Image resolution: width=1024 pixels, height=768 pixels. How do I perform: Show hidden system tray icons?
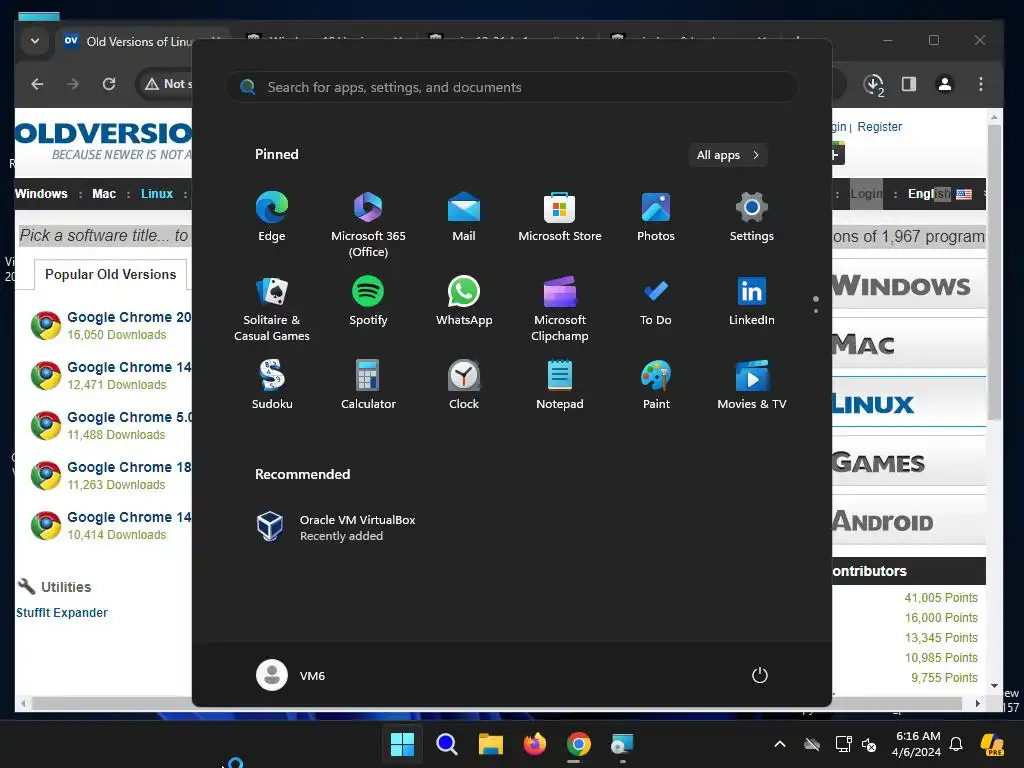[780, 744]
